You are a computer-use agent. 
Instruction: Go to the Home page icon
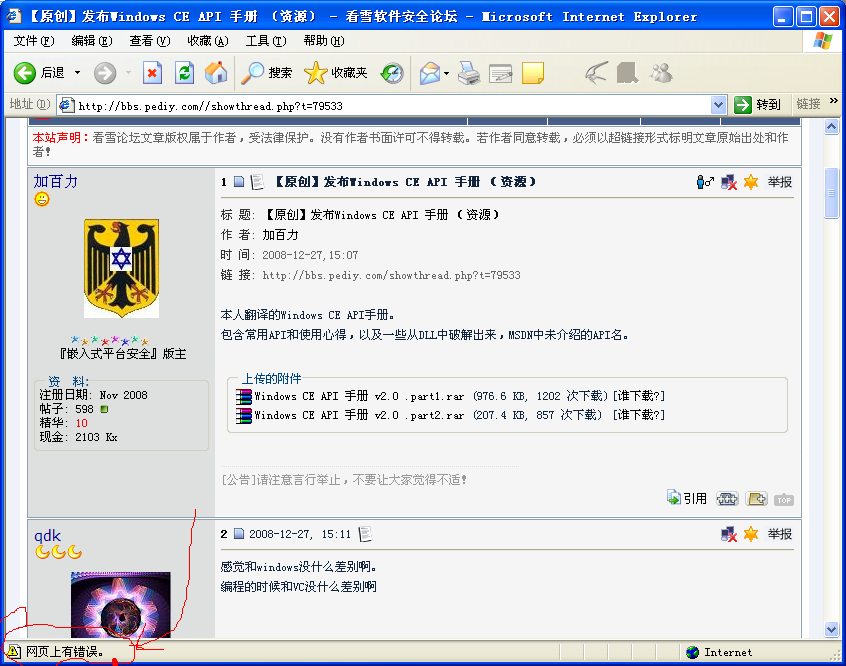click(x=216, y=73)
